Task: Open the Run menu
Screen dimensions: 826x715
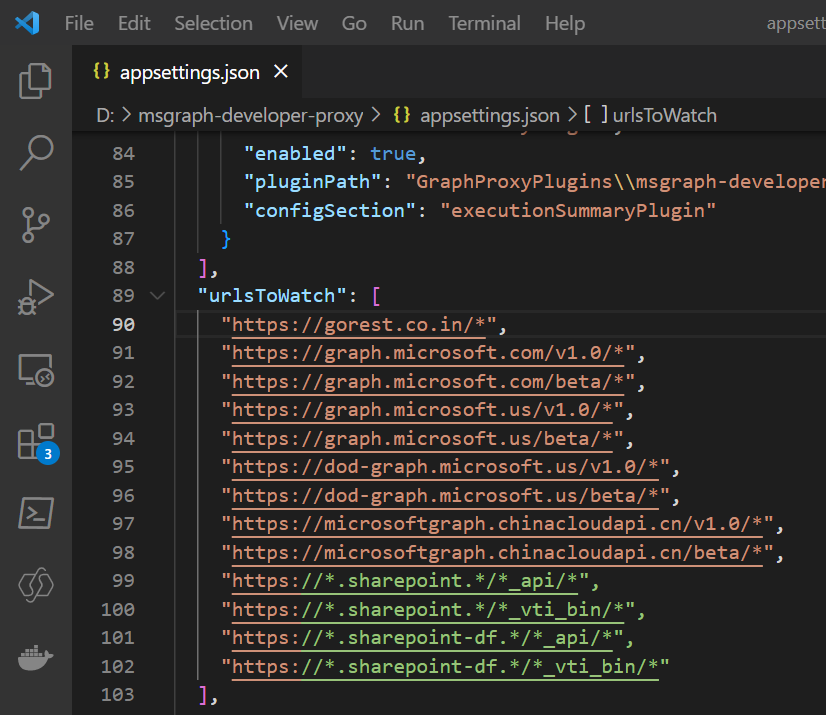Action: pos(407,23)
